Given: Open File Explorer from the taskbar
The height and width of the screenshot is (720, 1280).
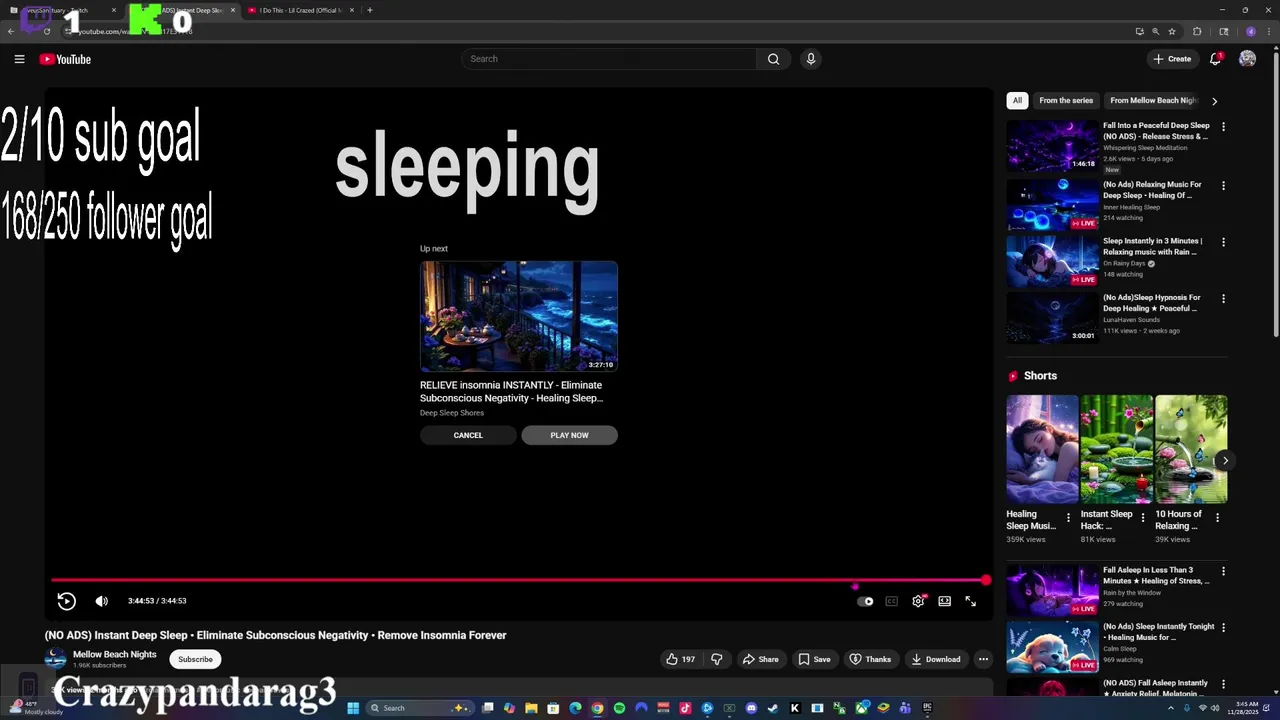Looking at the screenshot, I should (531, 708).
